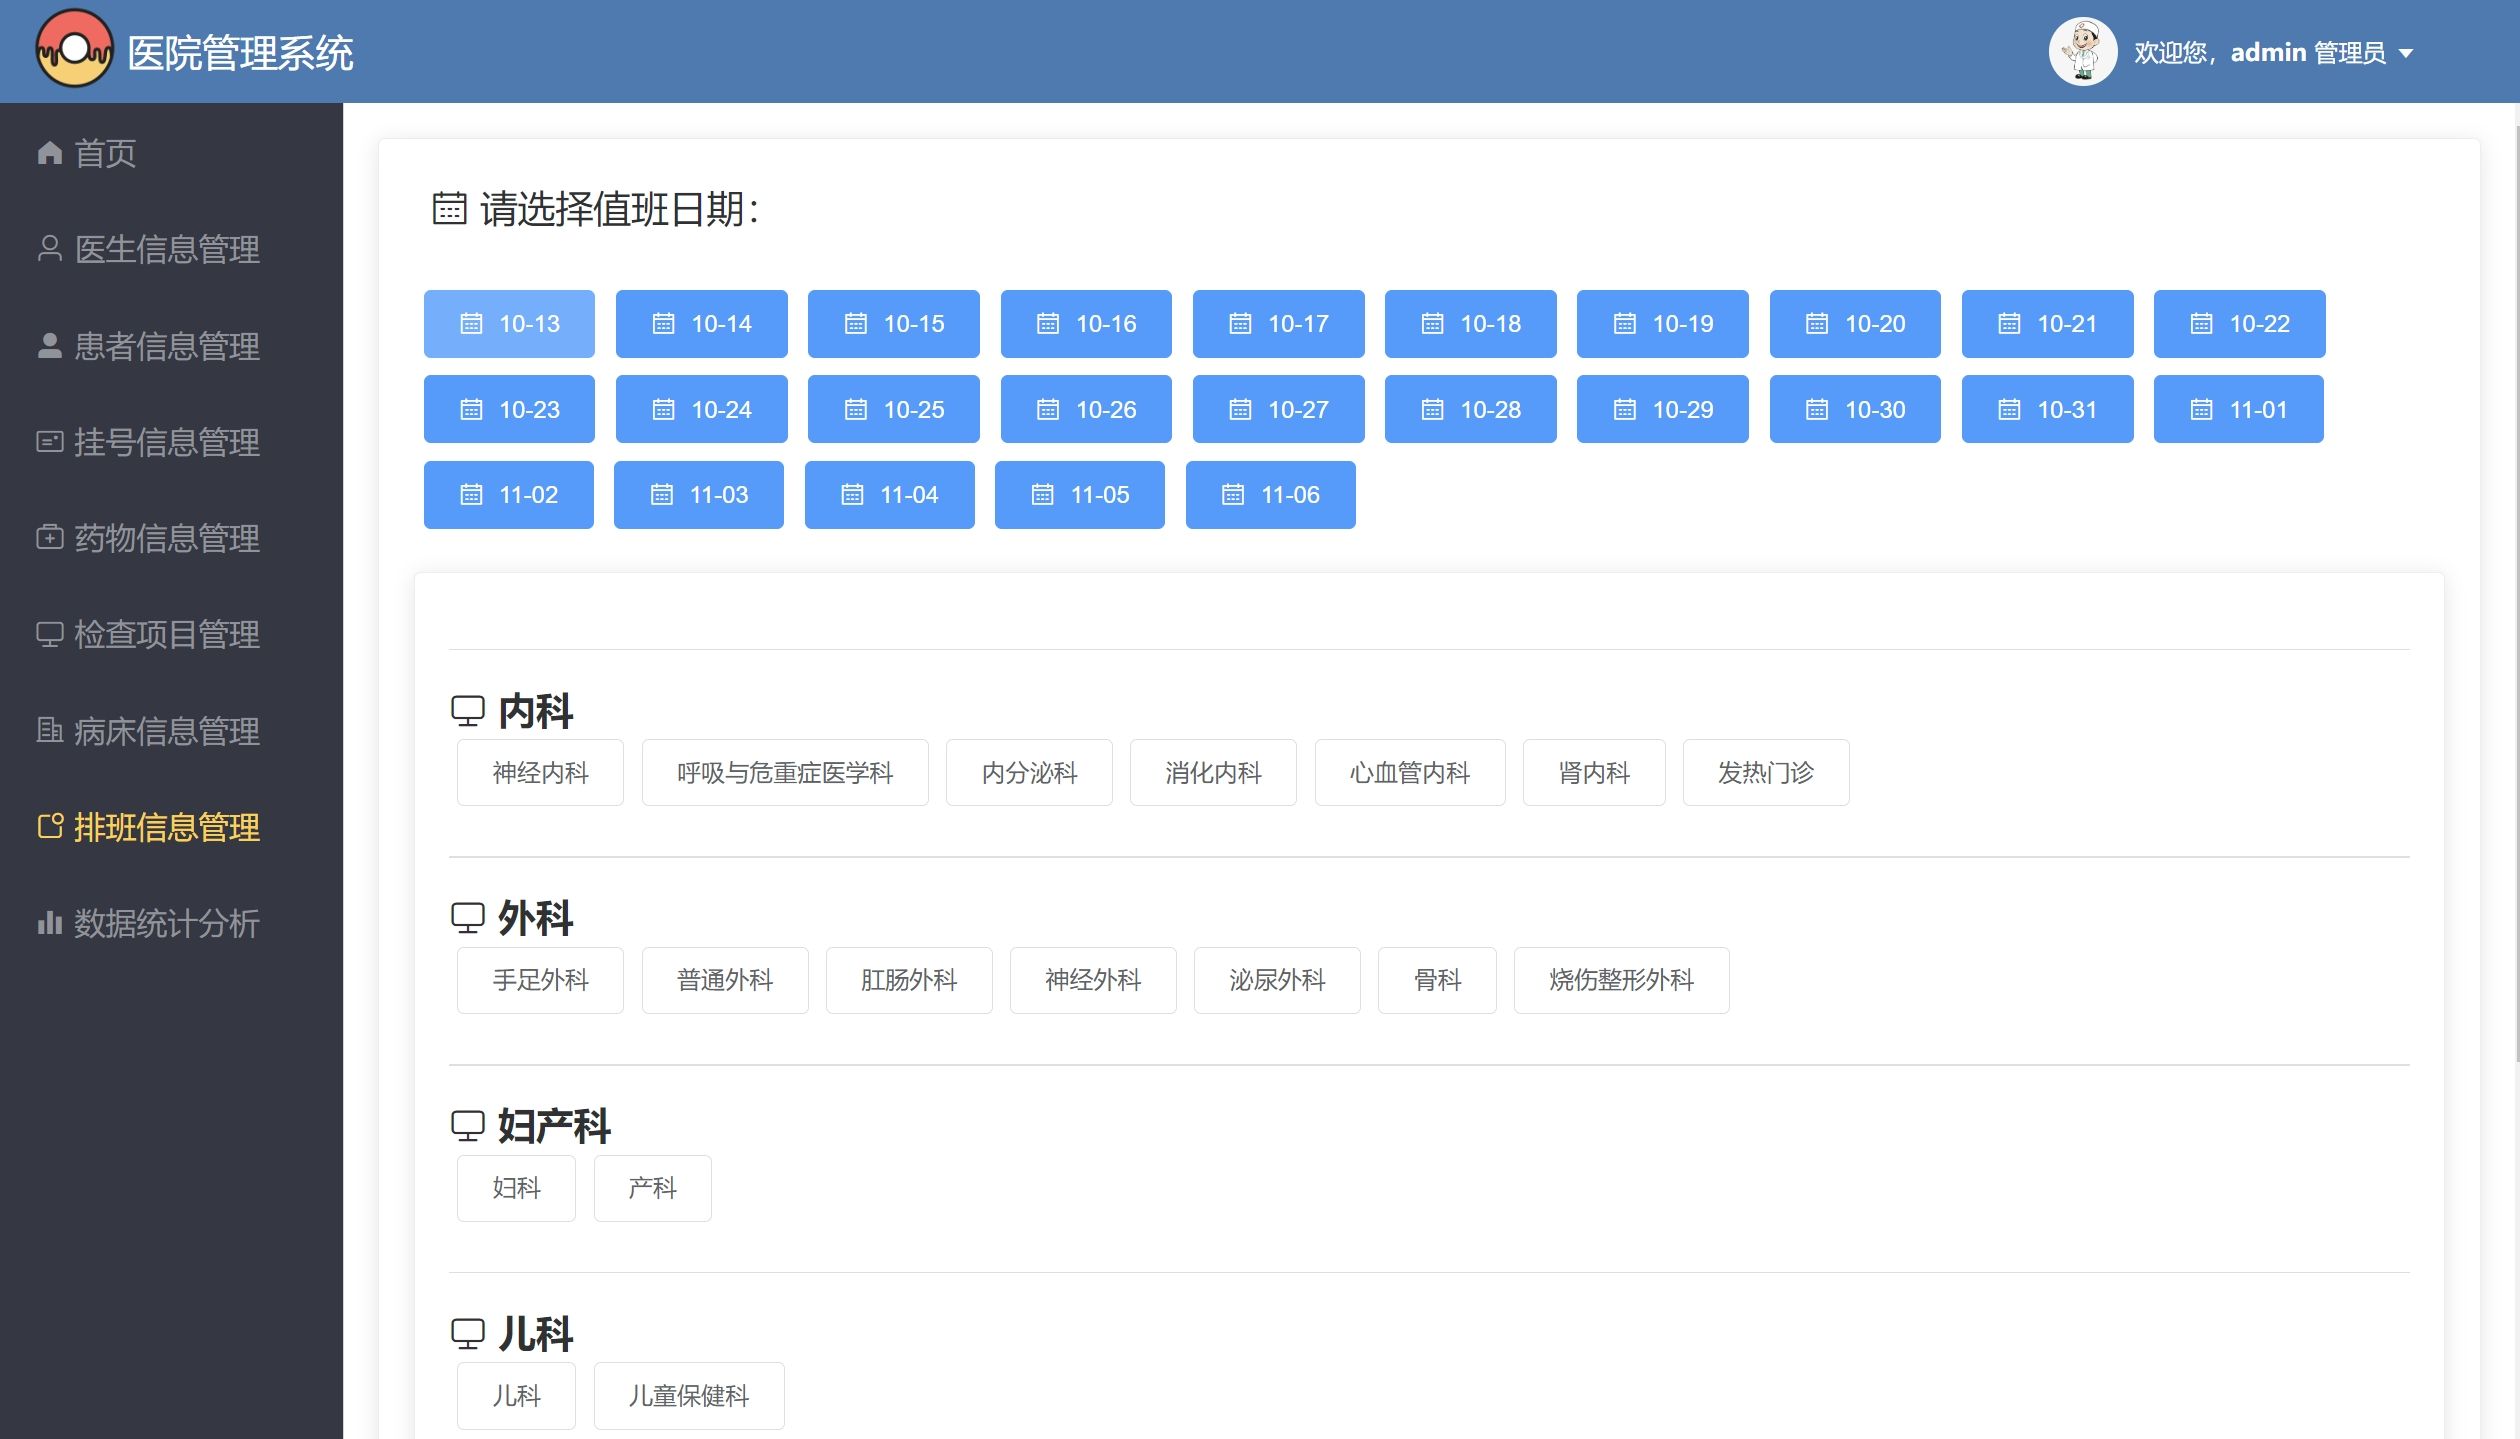Open the admin user dropdown arrow

[x=2406, y=54]
